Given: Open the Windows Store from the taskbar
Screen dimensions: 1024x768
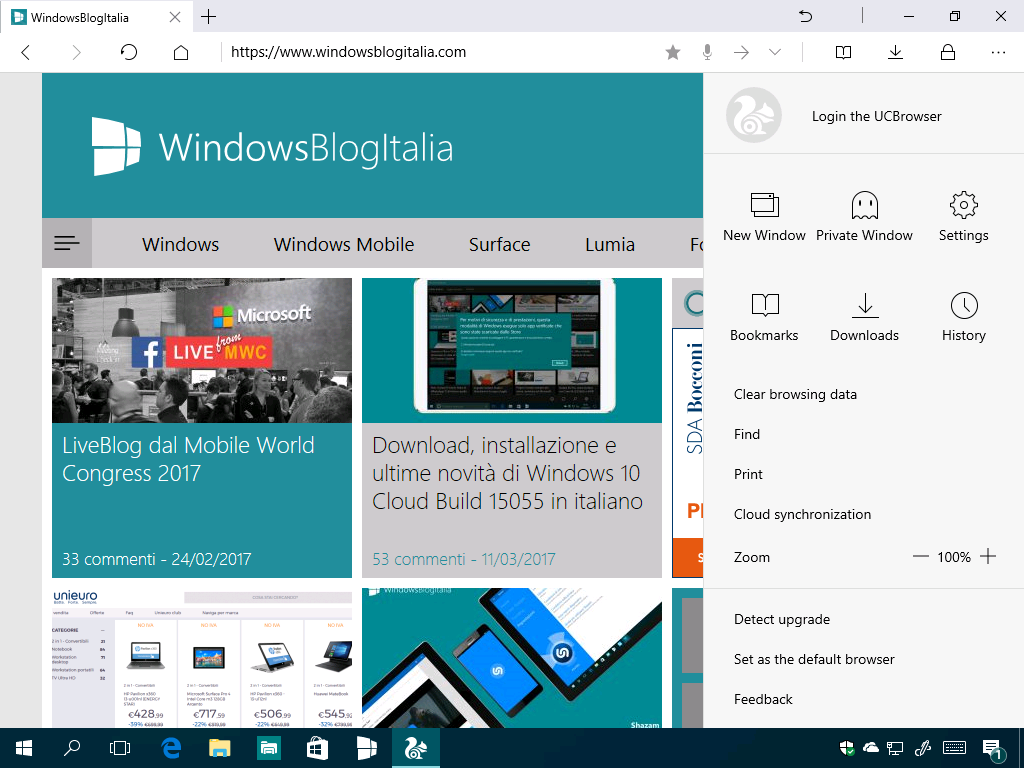Looking at the screenshot, I should tap(317, 748).
